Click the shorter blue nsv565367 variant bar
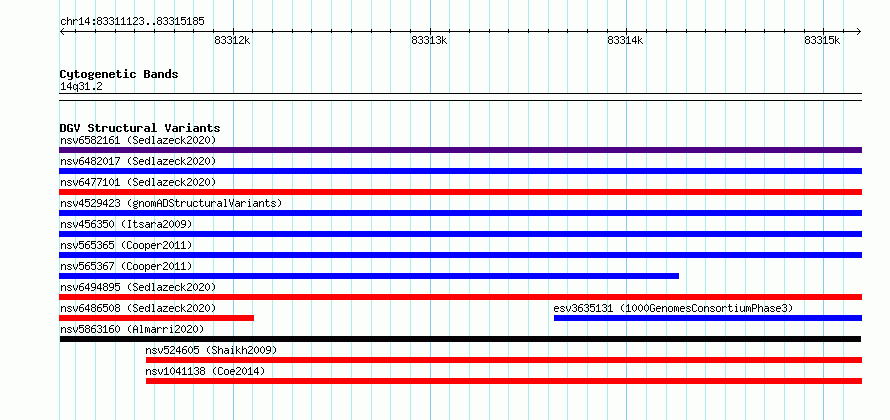This screenshot has width=890, height=420. (x=369, y=276)
